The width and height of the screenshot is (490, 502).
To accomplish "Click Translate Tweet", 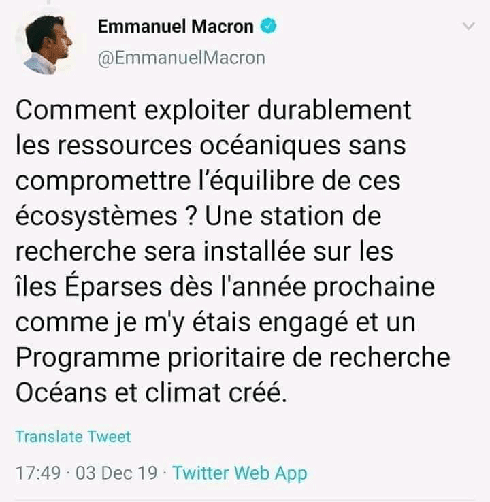I will click(73, 437).
